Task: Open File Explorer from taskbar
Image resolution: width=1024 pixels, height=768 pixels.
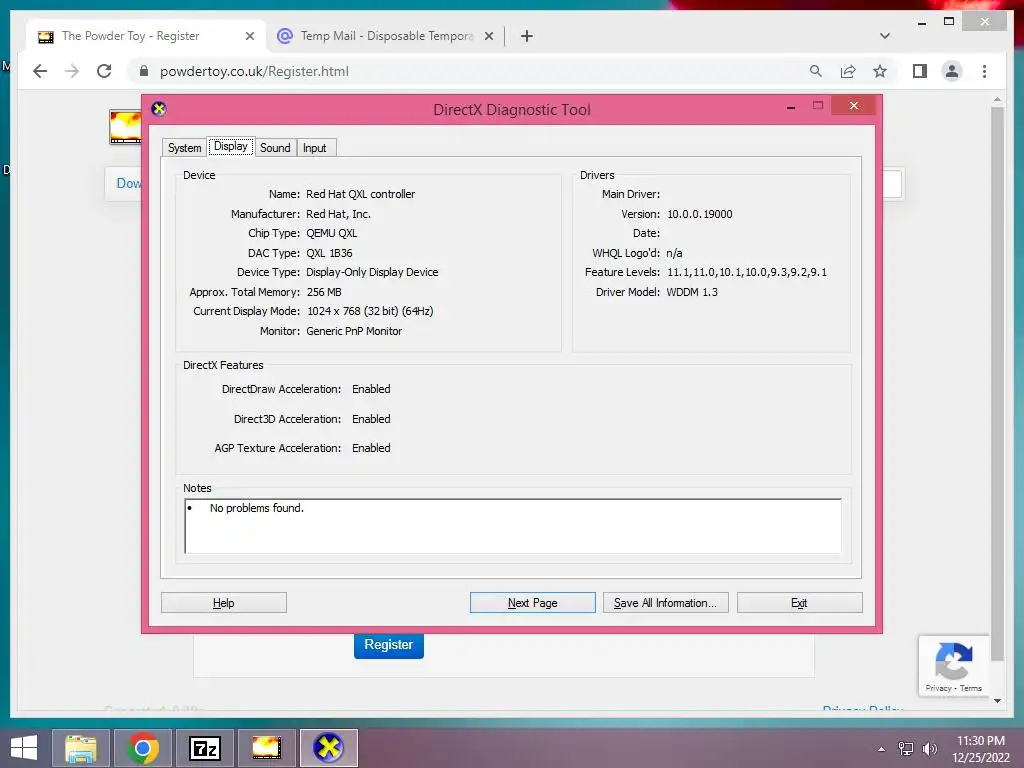Action: pos(80,748)
